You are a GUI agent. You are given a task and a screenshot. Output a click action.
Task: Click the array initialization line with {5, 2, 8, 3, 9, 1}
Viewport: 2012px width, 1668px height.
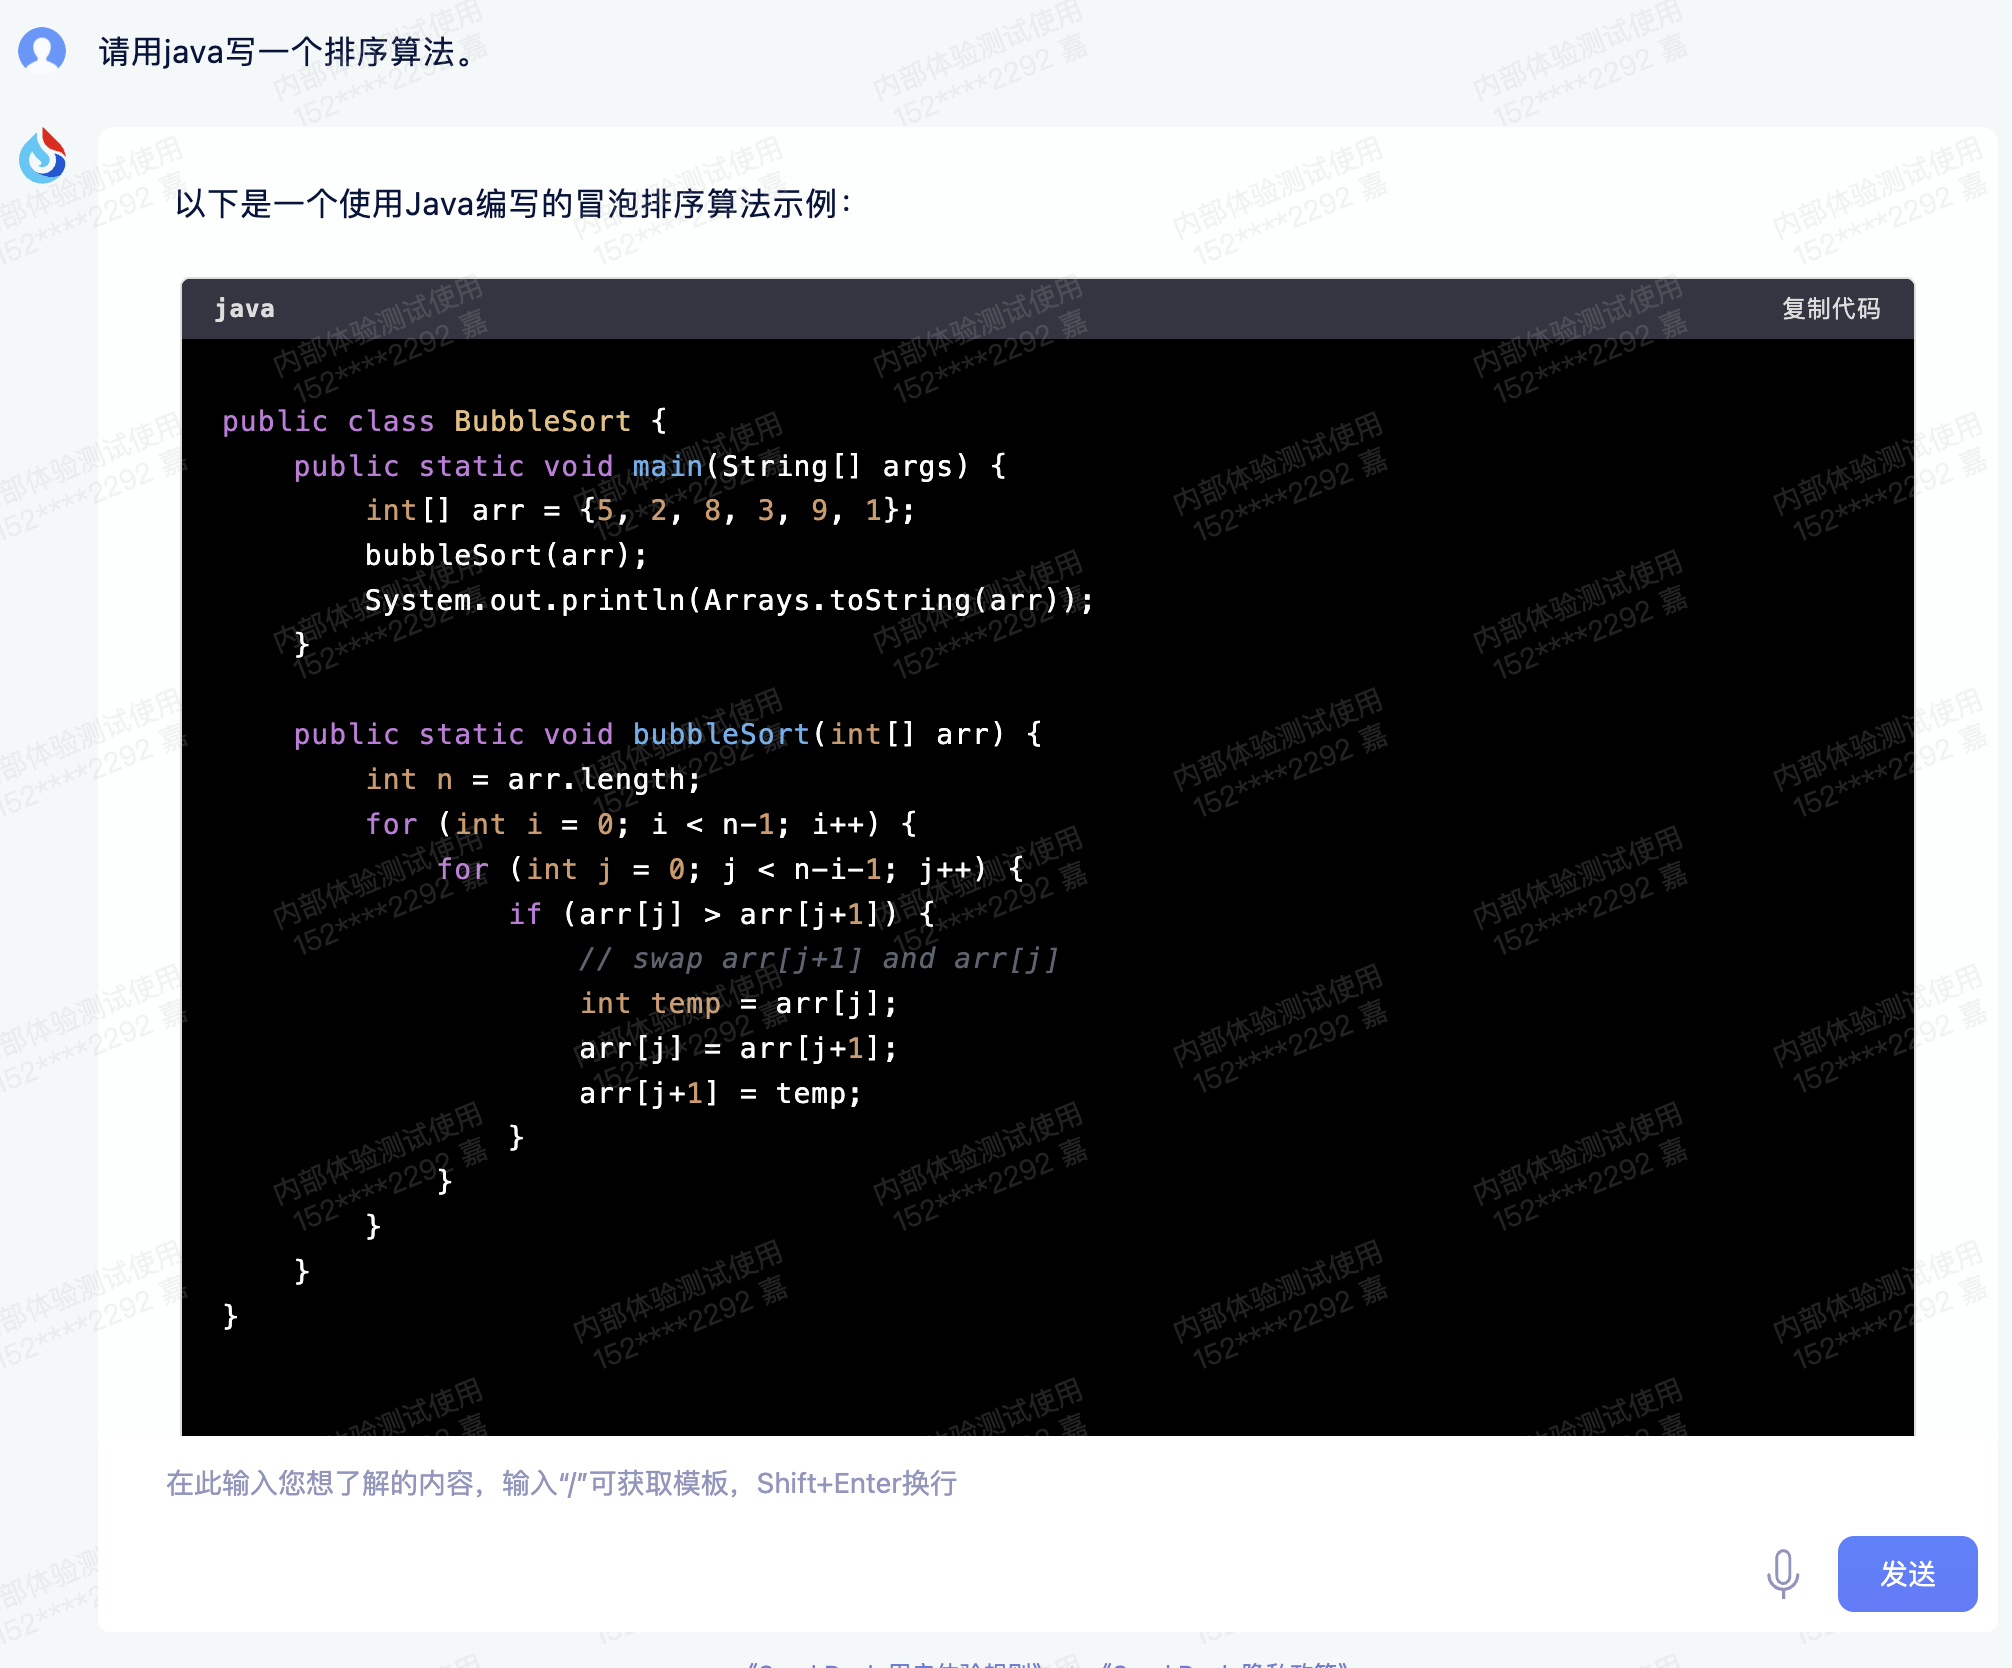click(x=640, y=511)
